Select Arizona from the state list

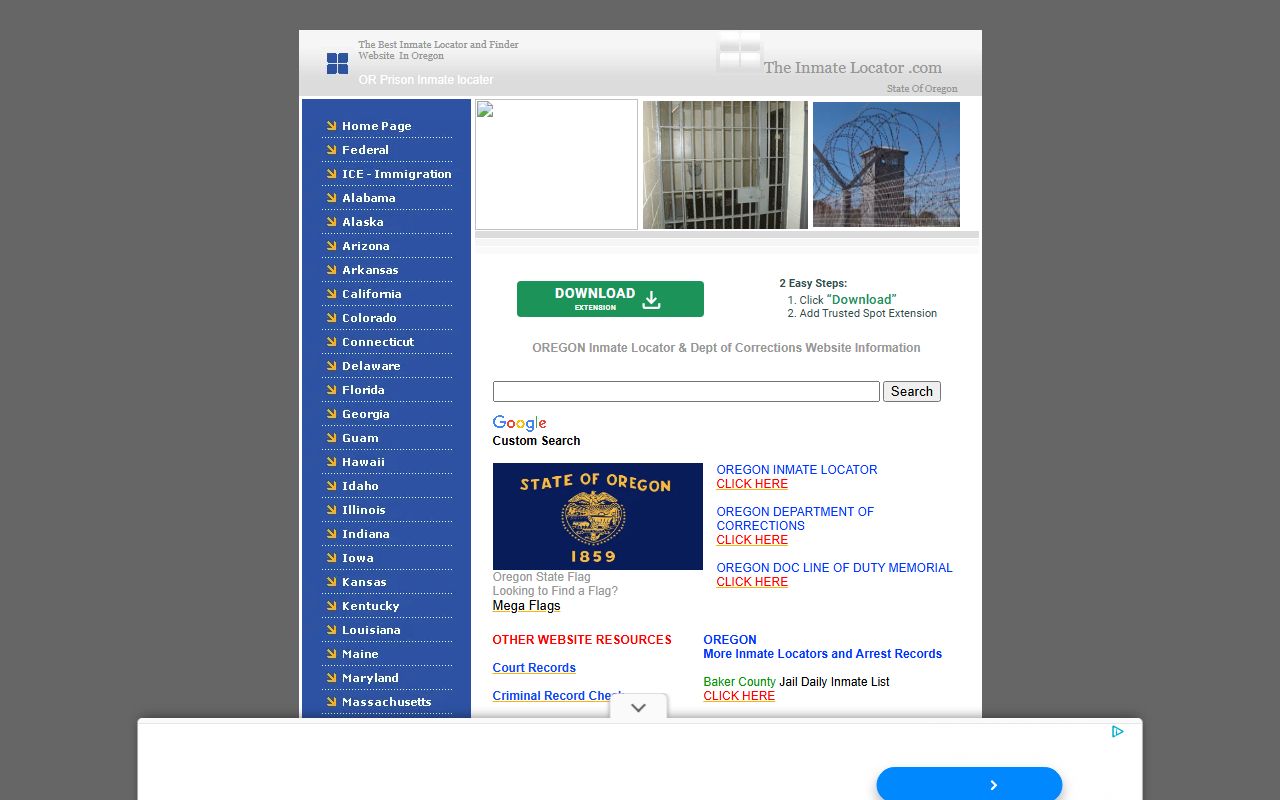pyautogui.click(x=366, y=246)
